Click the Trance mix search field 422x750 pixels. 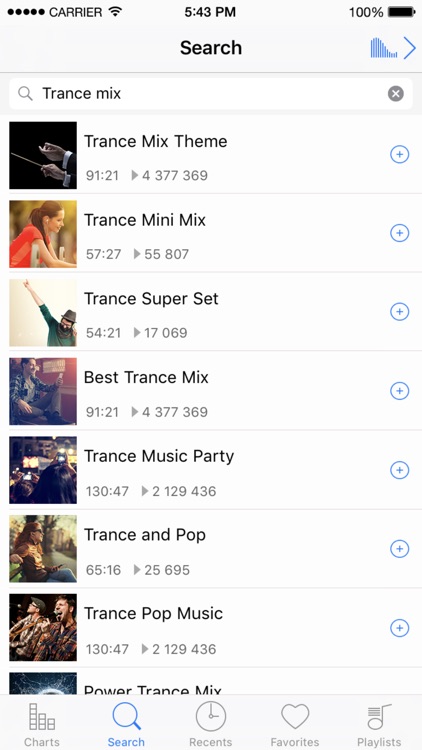pyautogui.click(x=211, y=94)
